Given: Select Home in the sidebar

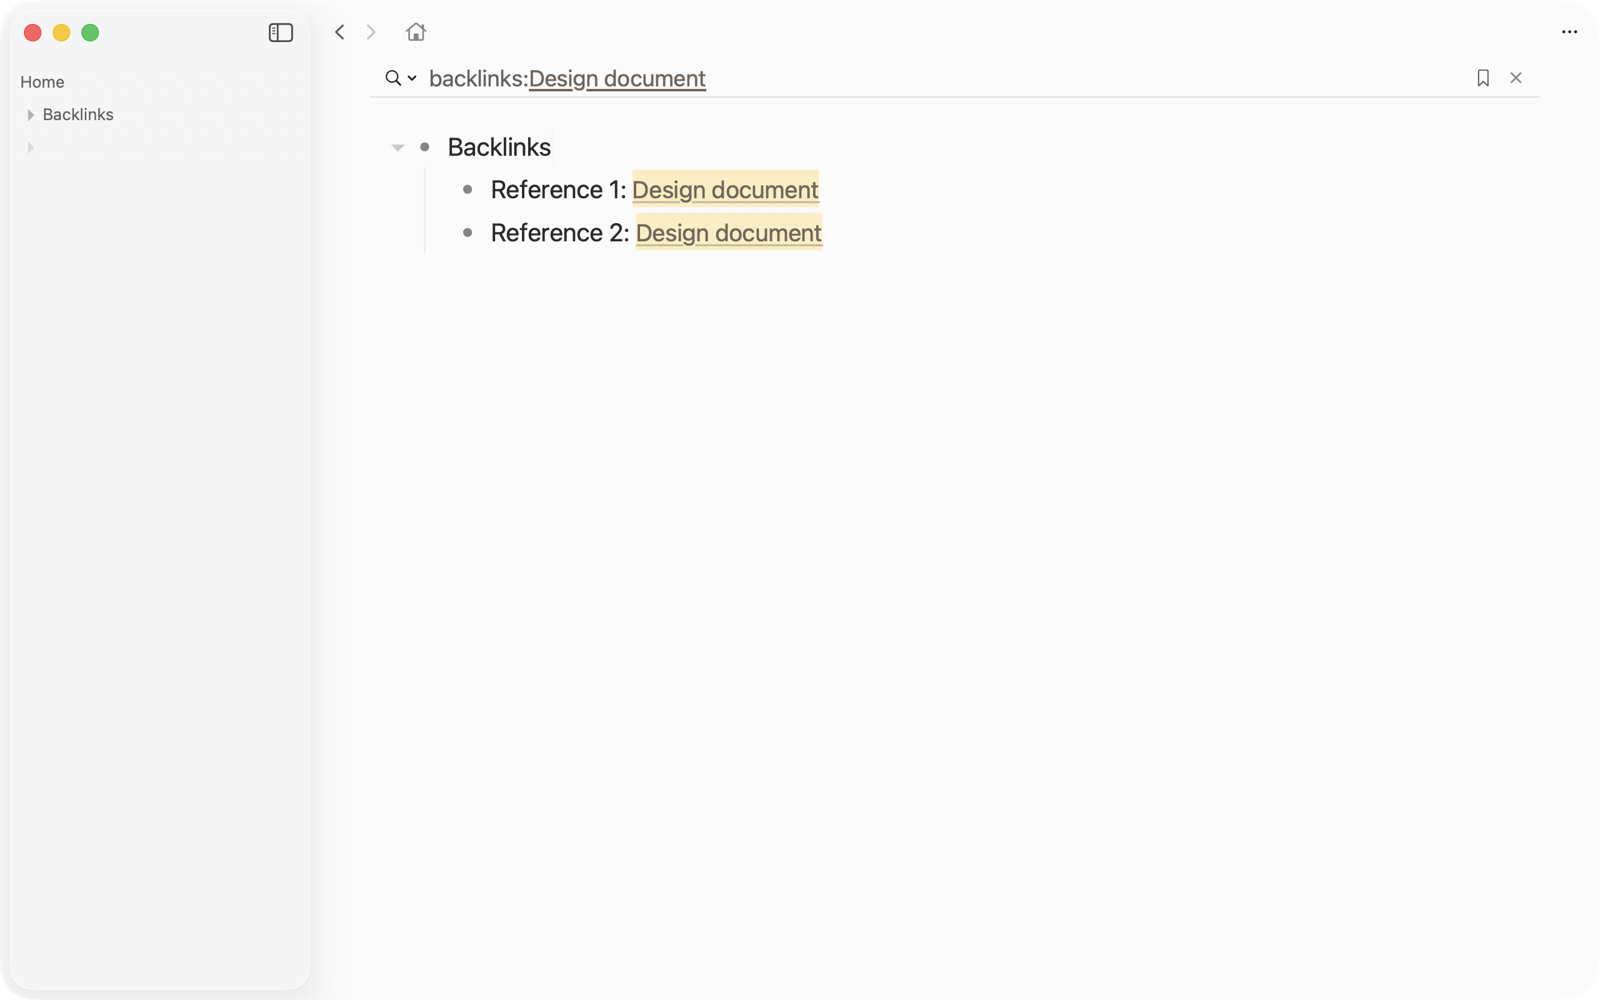Looking at the screenshot, I should [42, 82].
